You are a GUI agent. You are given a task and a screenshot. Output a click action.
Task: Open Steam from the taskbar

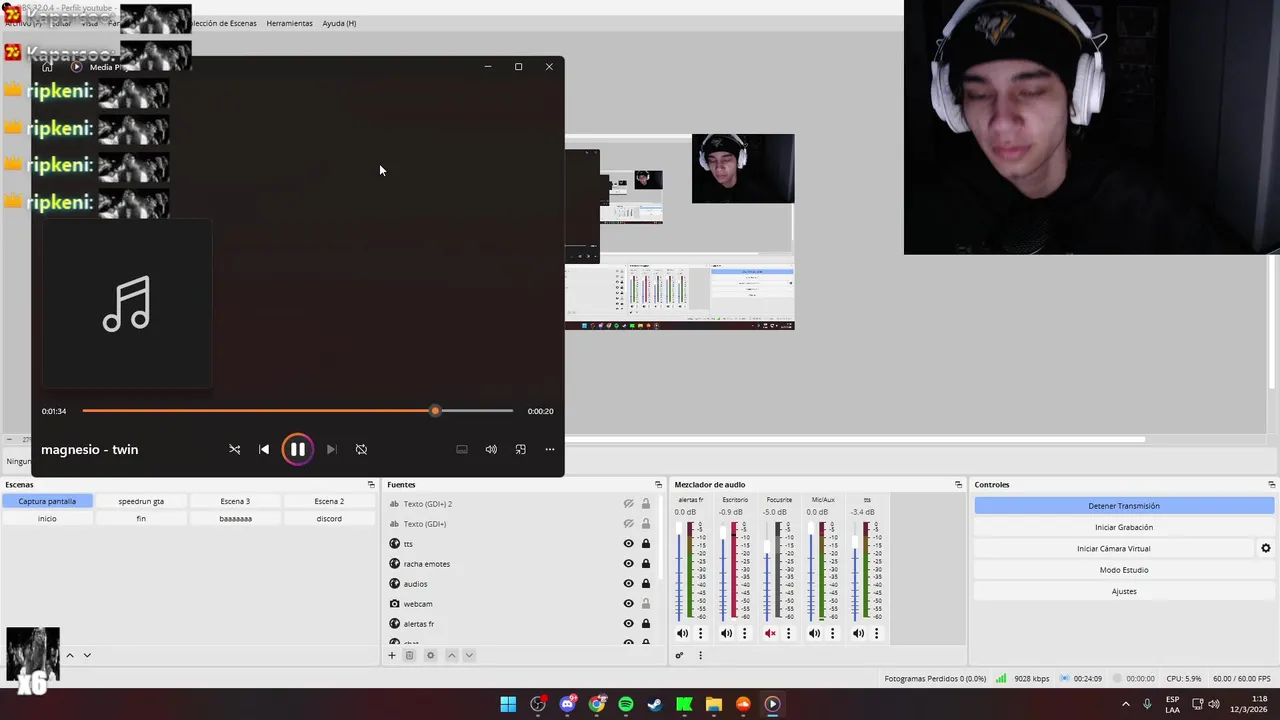[x=655, y=704]
